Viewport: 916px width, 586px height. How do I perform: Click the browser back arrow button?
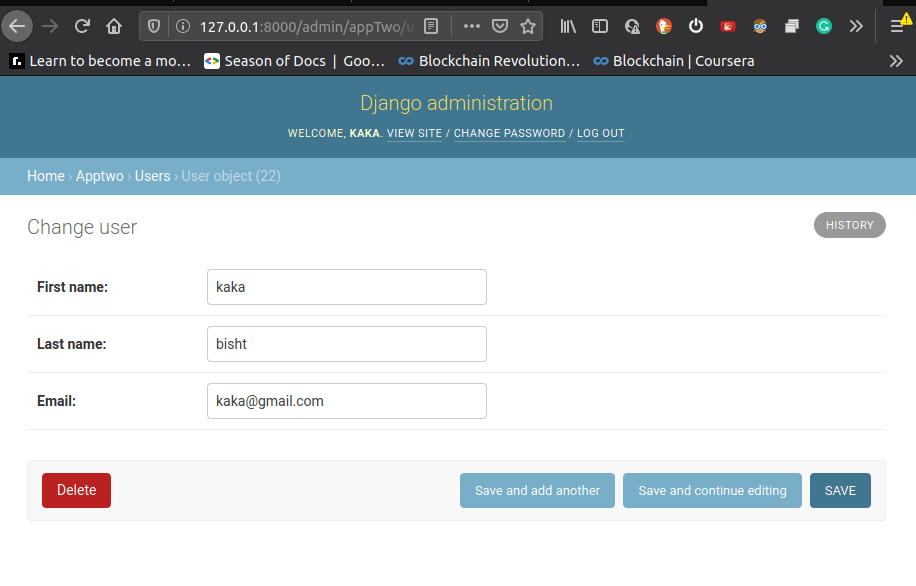18,26
